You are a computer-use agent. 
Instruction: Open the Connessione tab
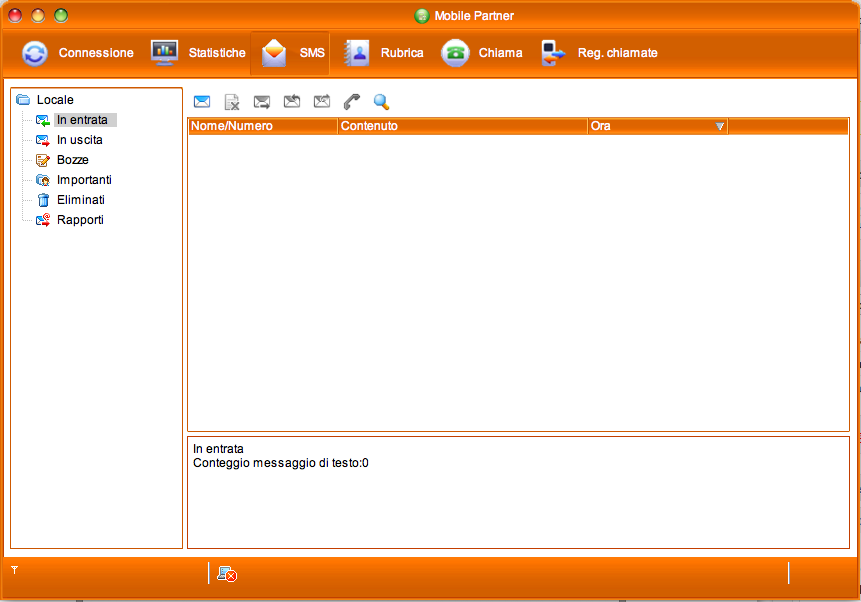coord(78,53)
